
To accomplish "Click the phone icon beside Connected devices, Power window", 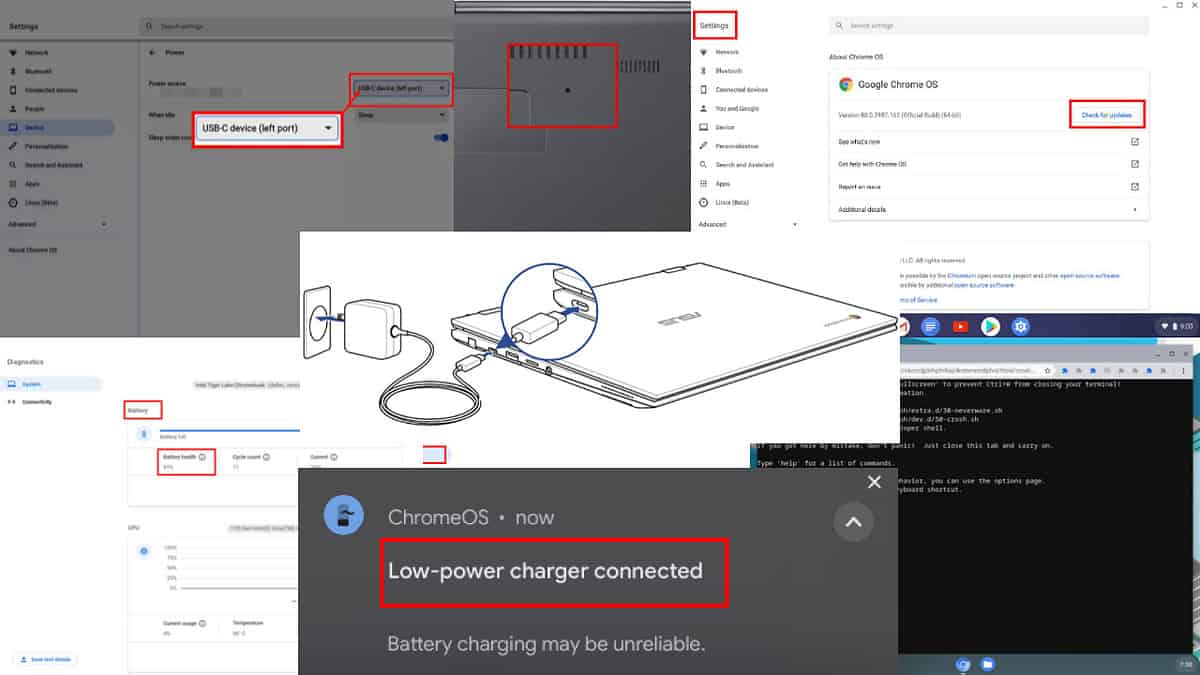I will tap(13, 90).
